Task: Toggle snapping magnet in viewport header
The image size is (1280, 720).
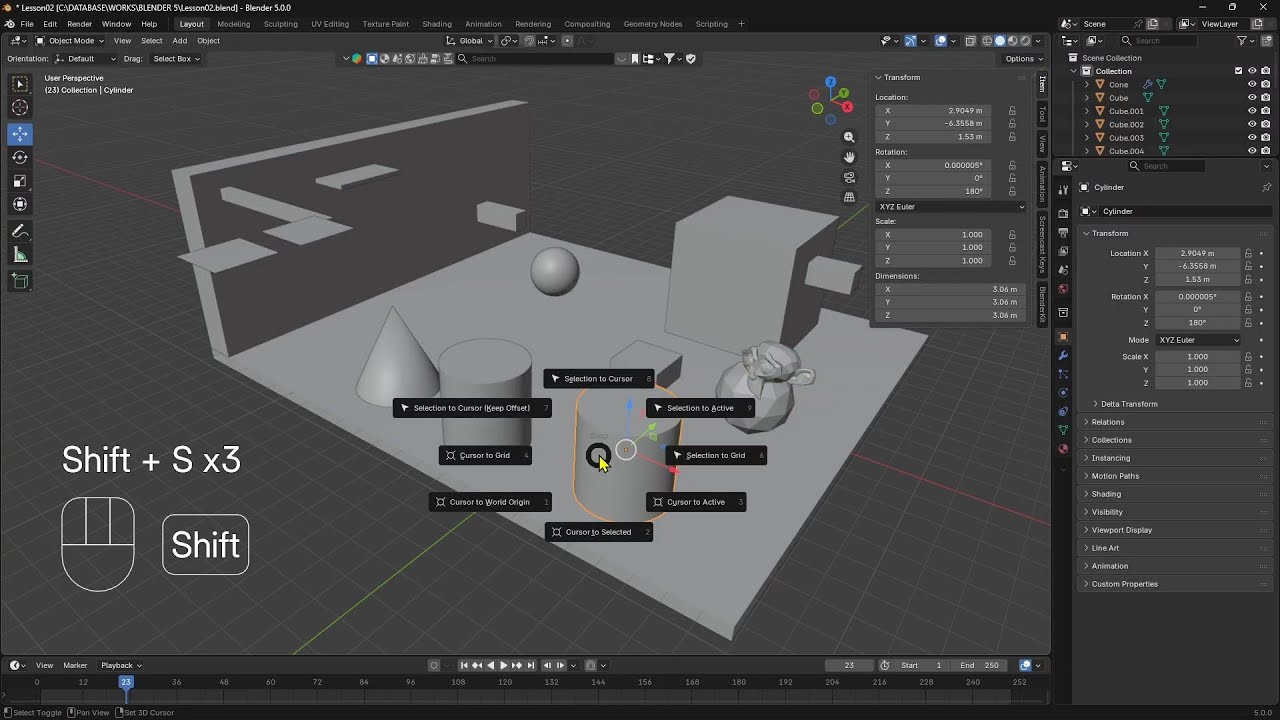Action: (529, 41)
